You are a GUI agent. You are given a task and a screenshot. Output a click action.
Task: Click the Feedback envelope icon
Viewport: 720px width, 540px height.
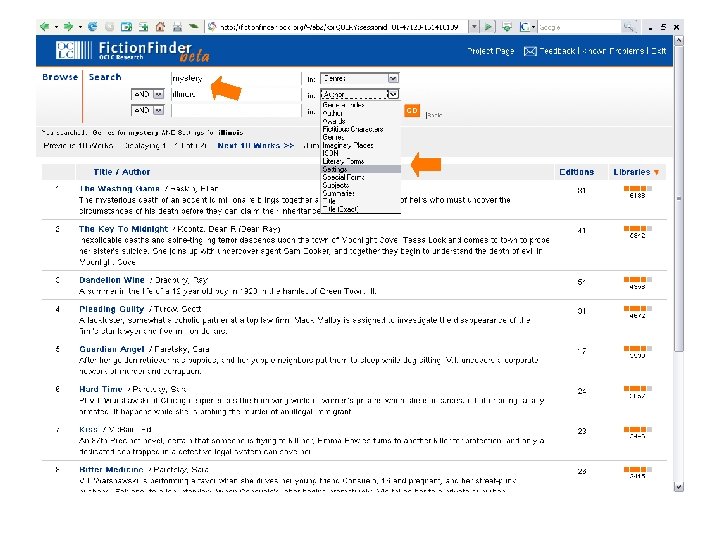click(530, 51)
